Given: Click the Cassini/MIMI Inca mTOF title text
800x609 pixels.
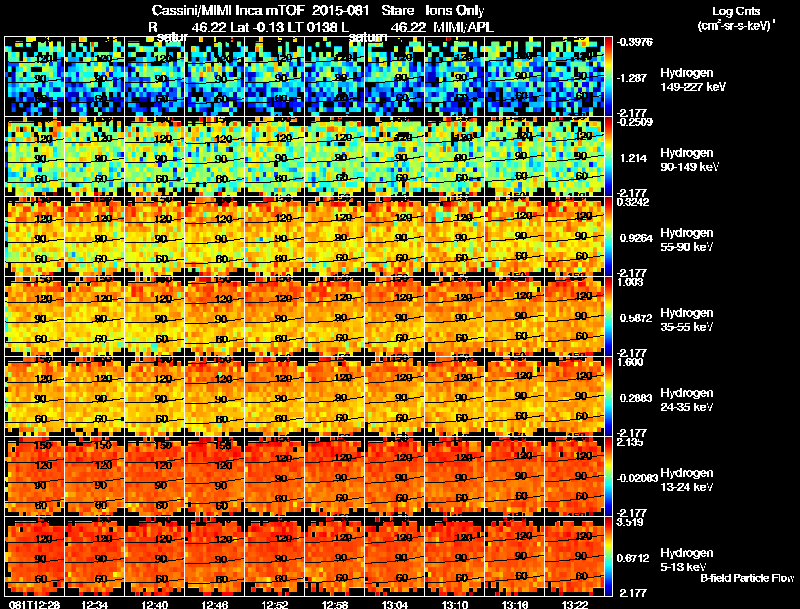Looking at the screenshot, I should point(228,11).
